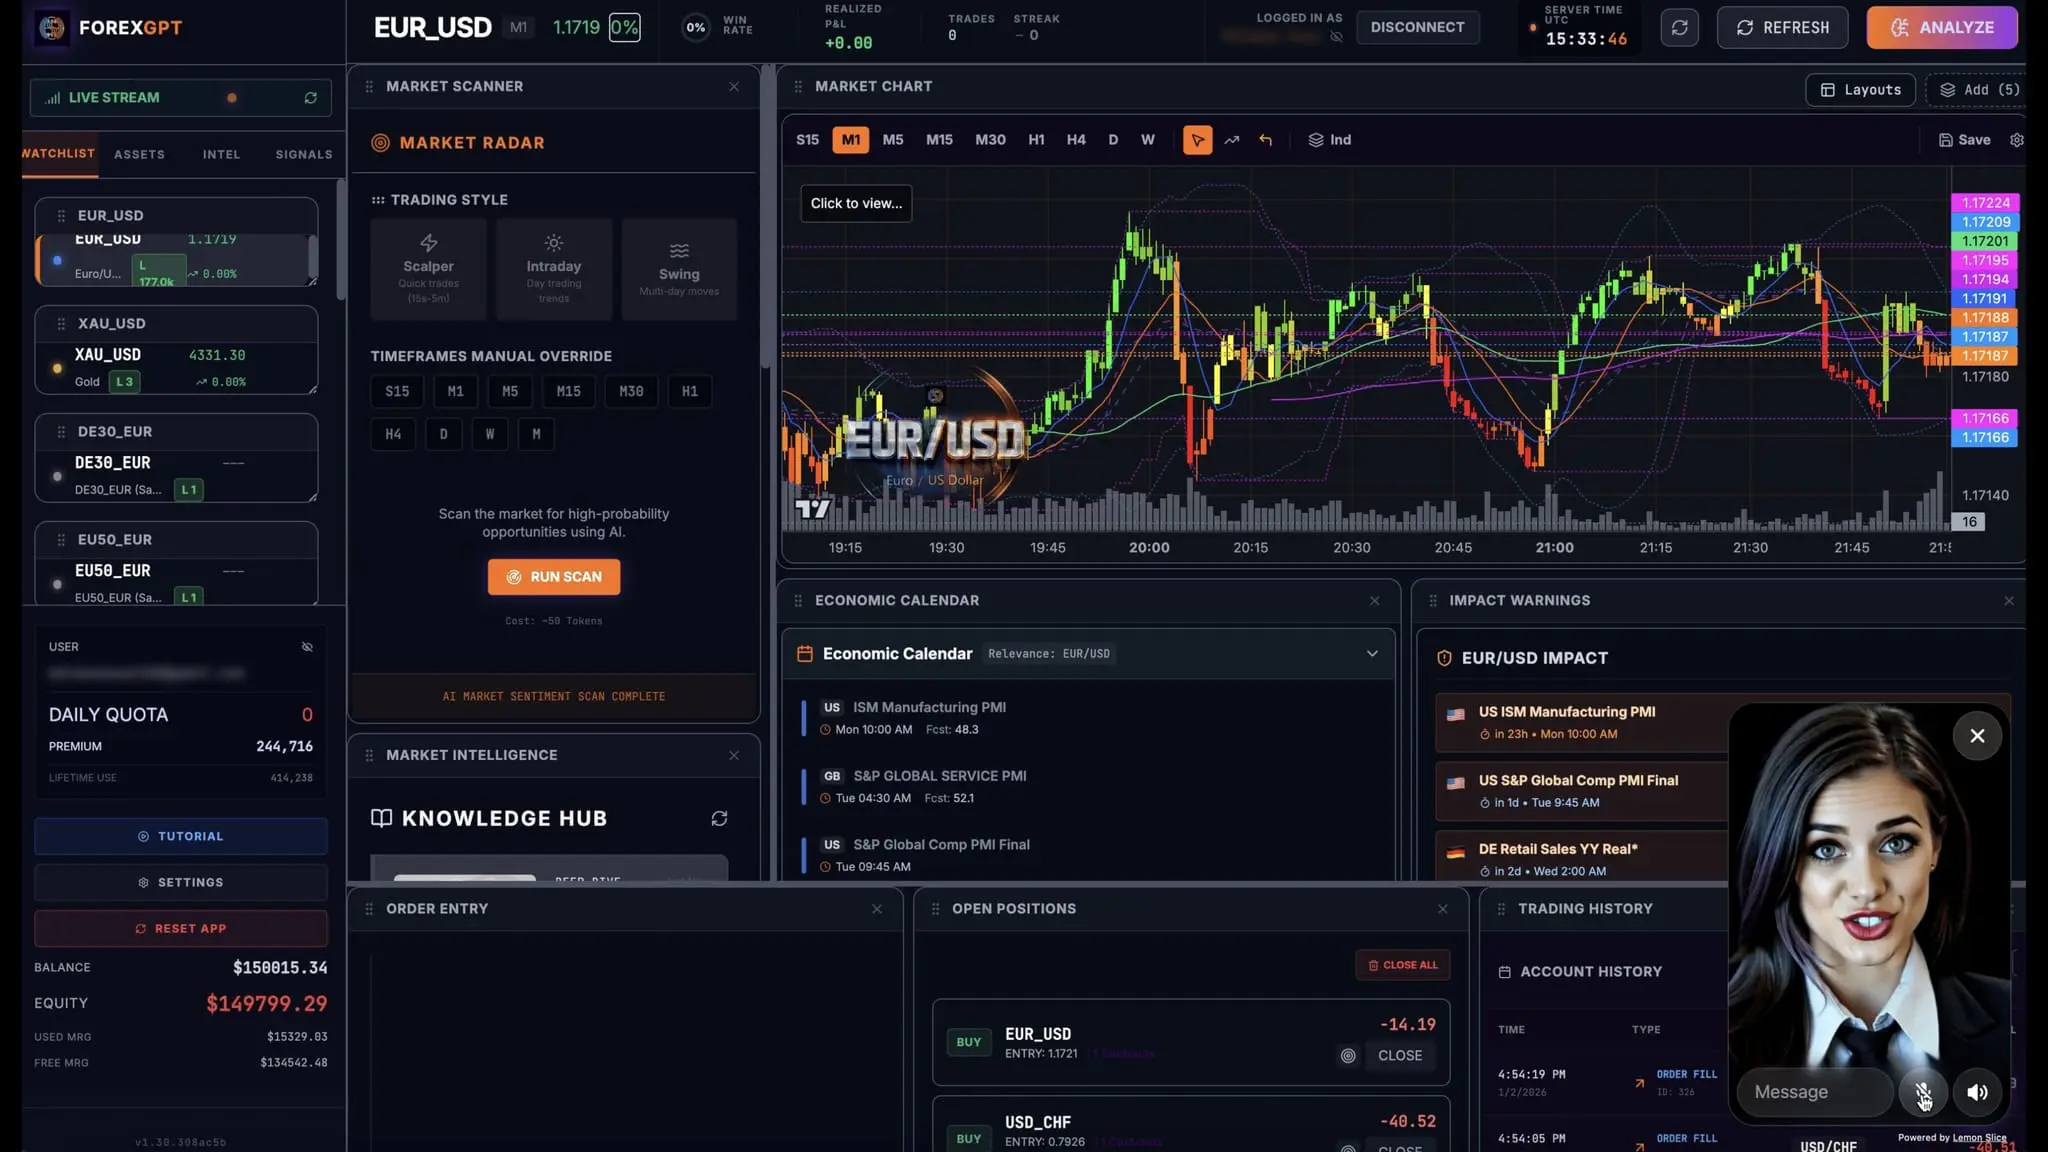Switch to the Intel tab
The image size is (2048, 1152).
[221, 155]
